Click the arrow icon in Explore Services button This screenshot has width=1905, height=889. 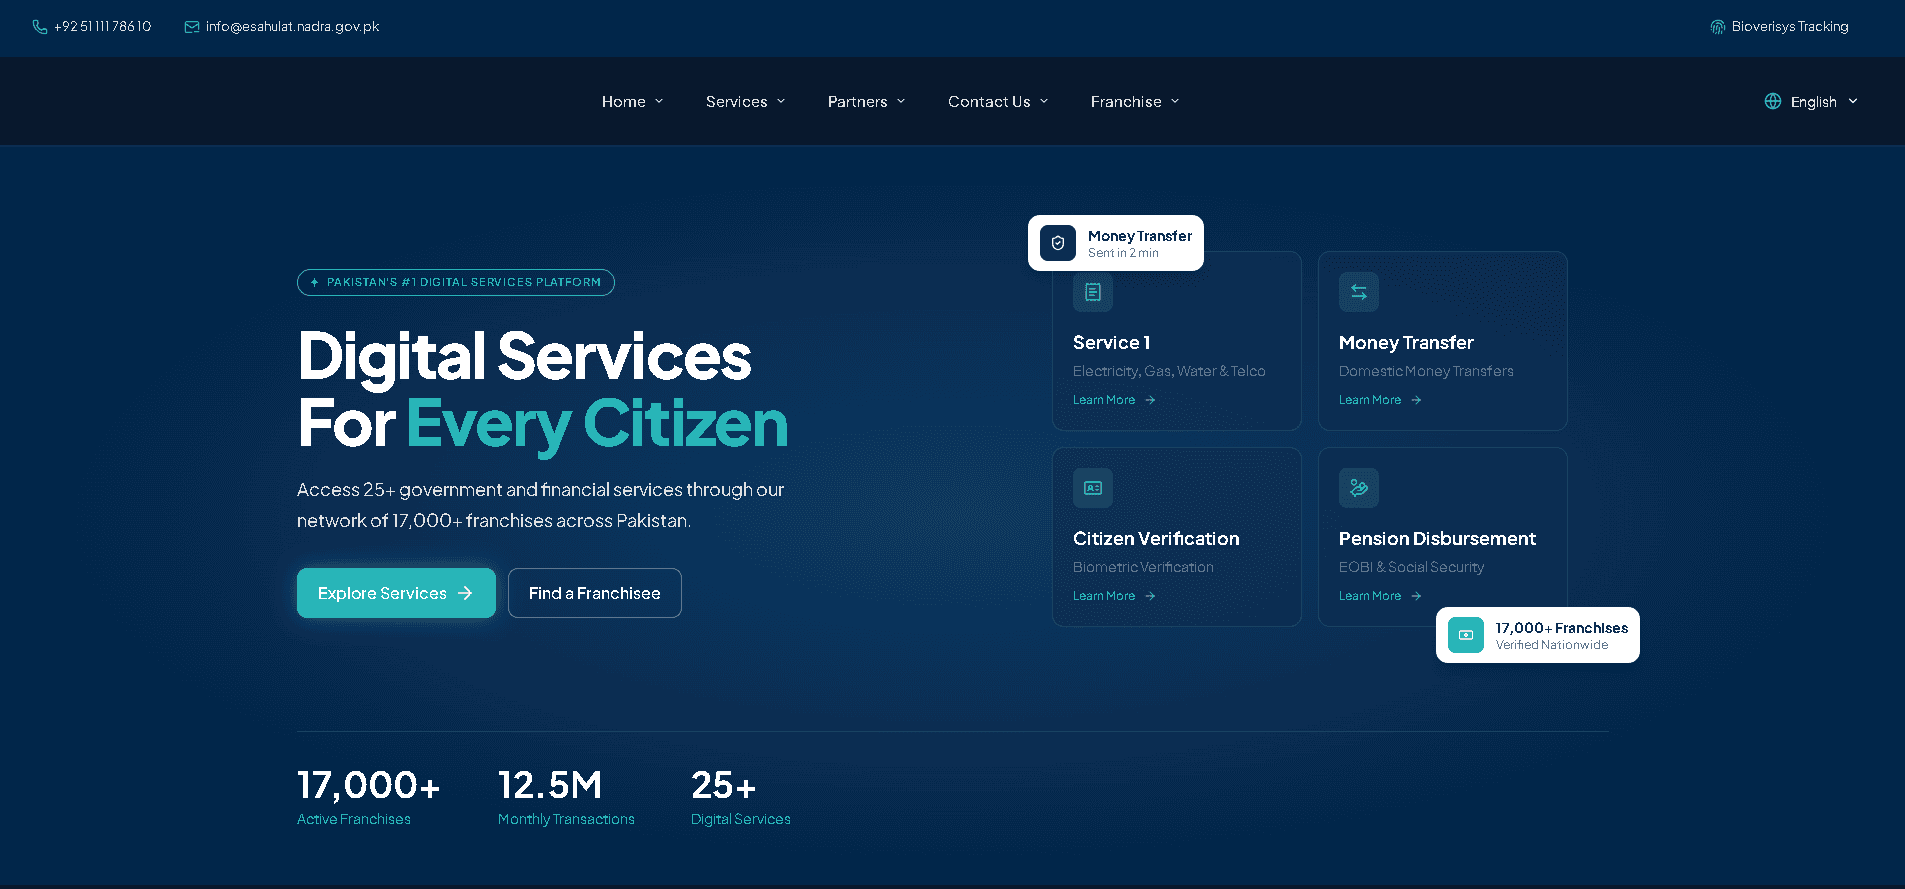tap(465, 593)
